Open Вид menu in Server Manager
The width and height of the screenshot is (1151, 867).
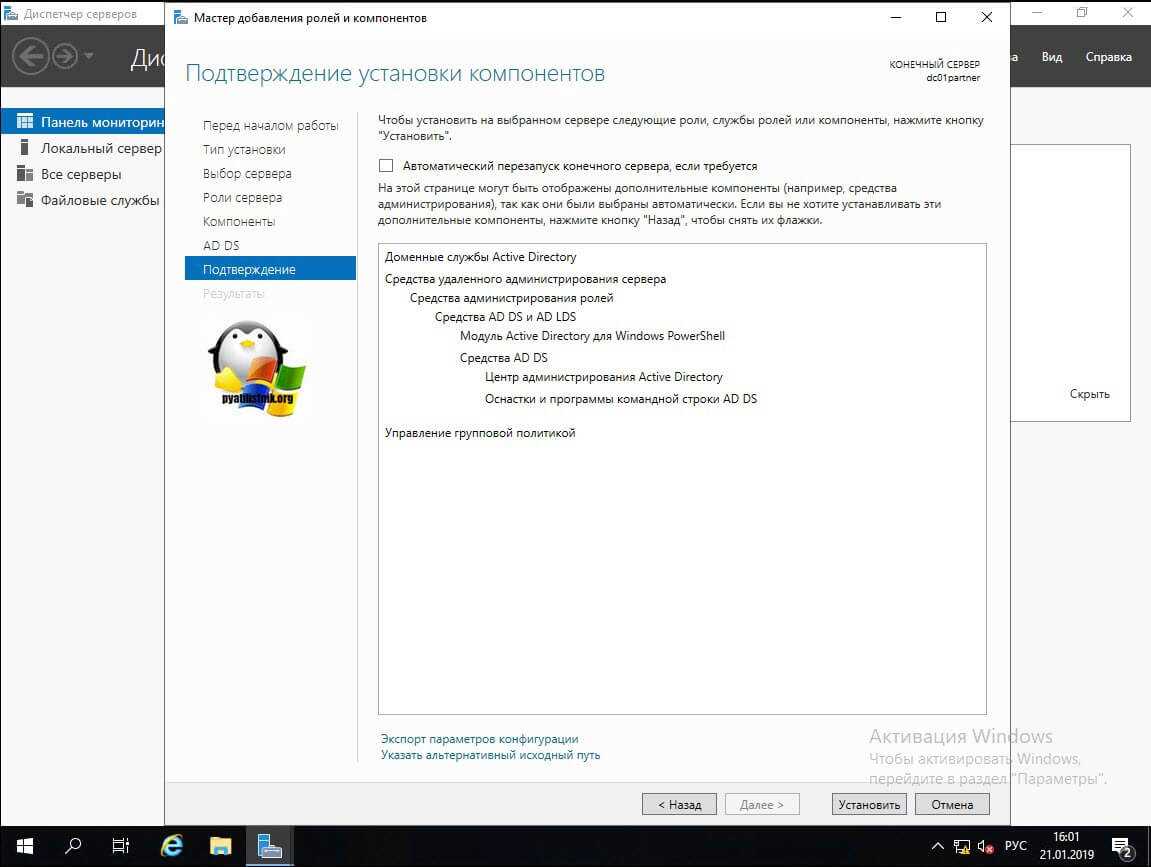(x=1052, y=57)
